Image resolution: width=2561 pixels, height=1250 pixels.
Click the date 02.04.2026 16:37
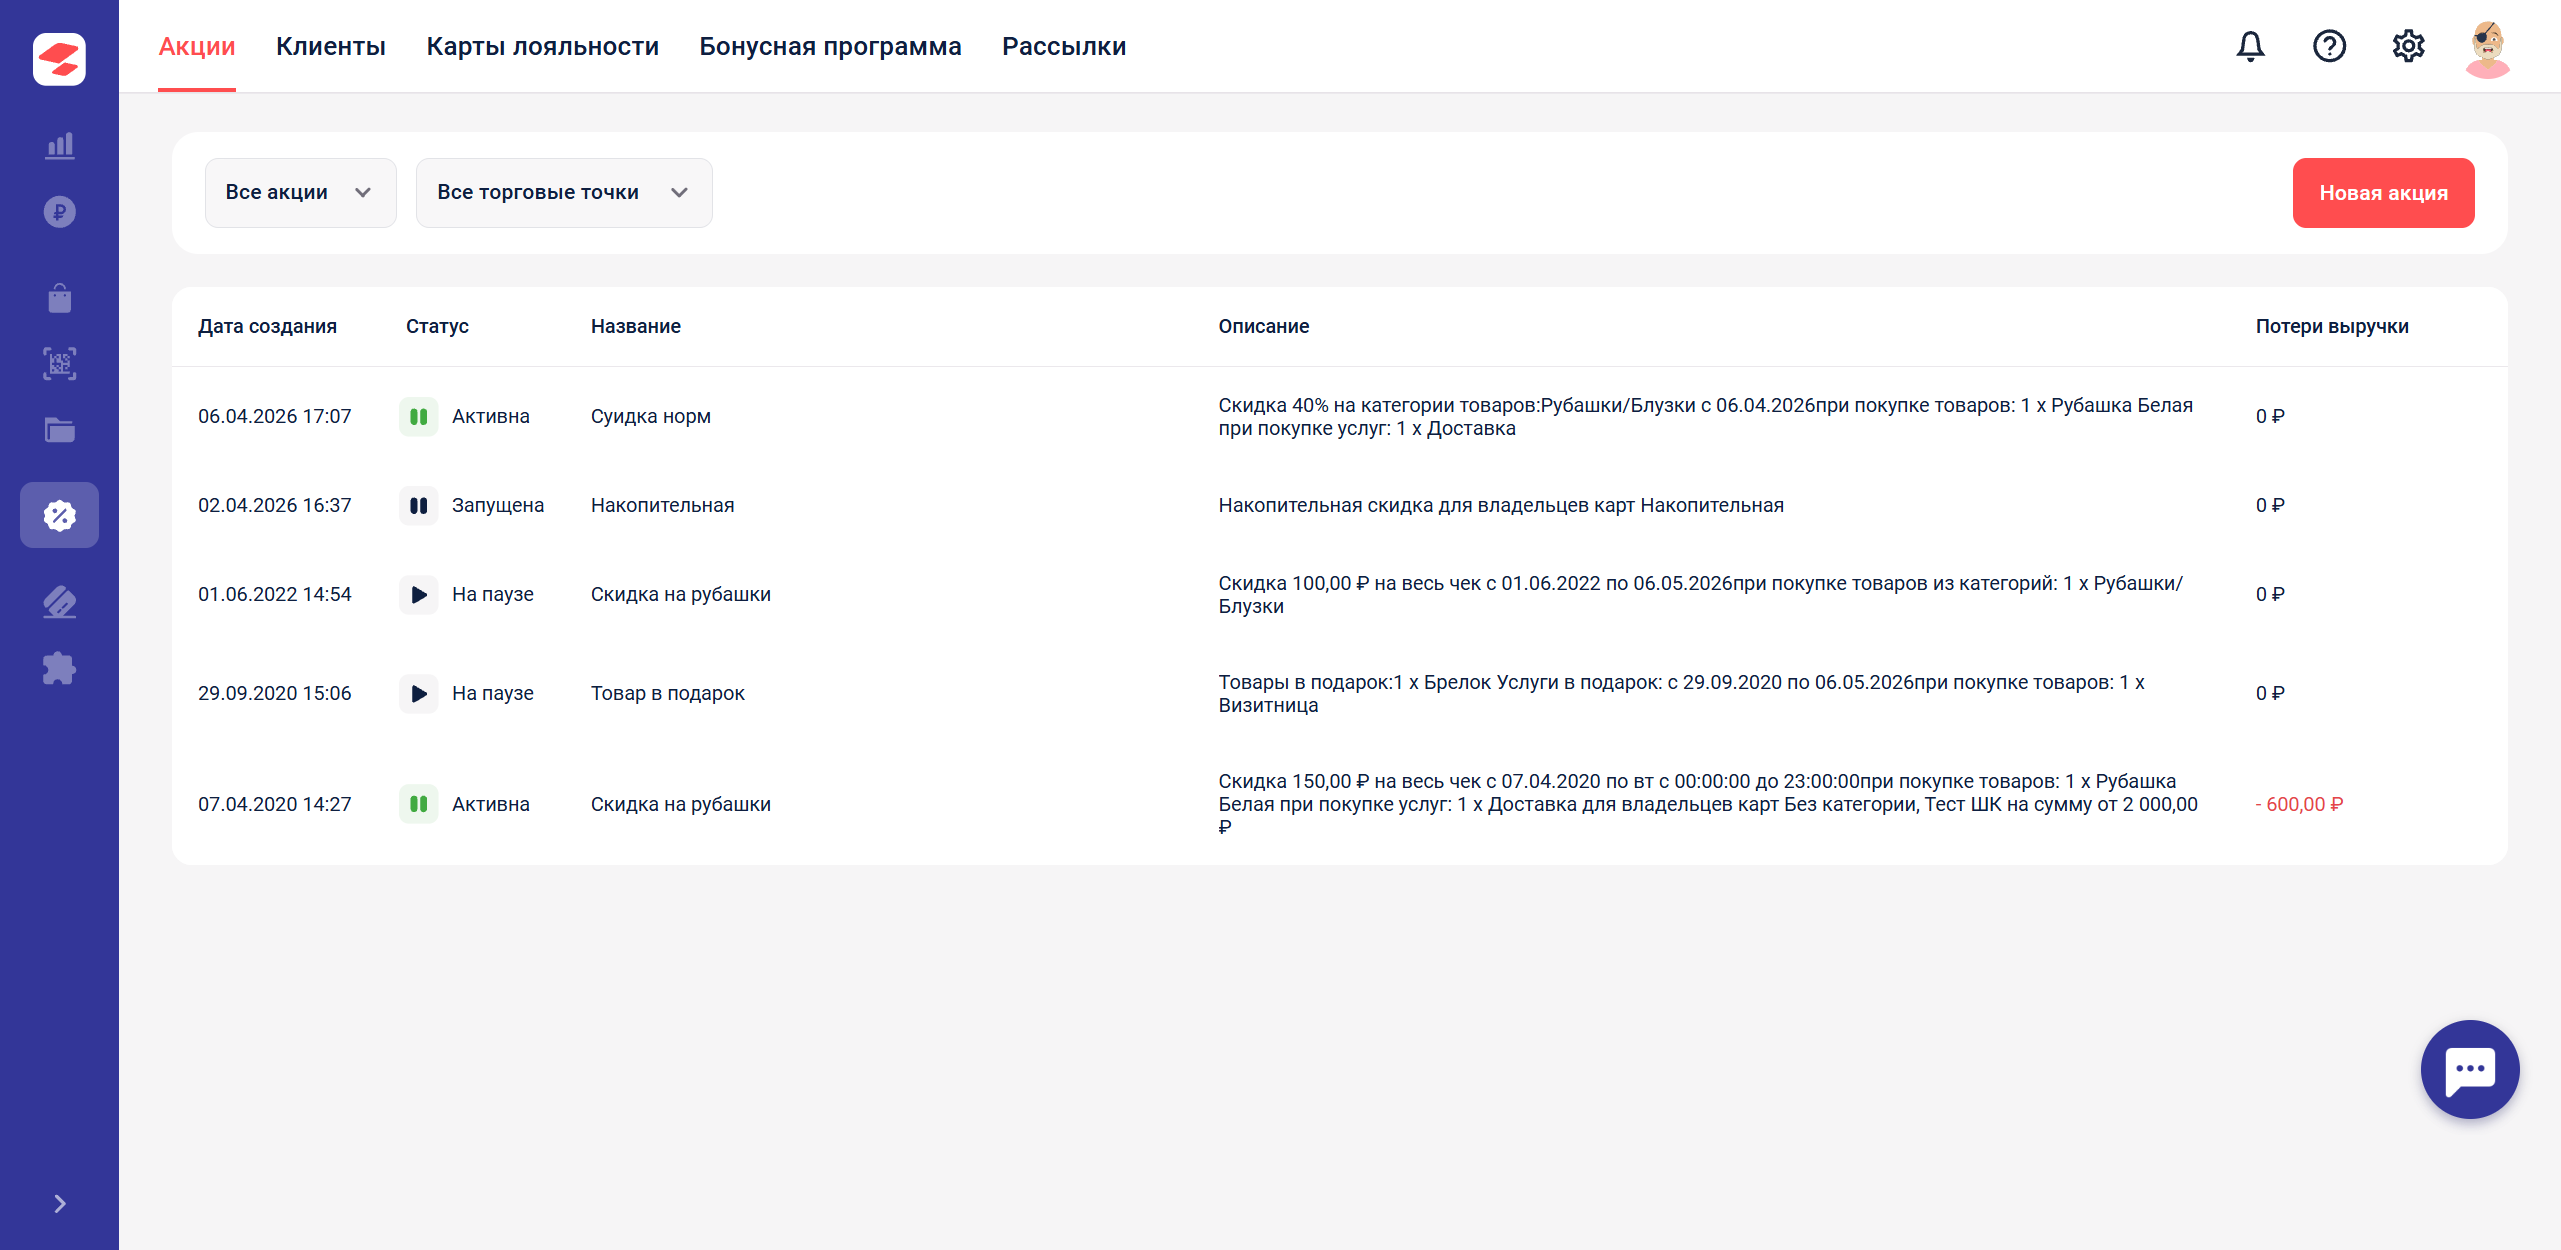[275, 505]
